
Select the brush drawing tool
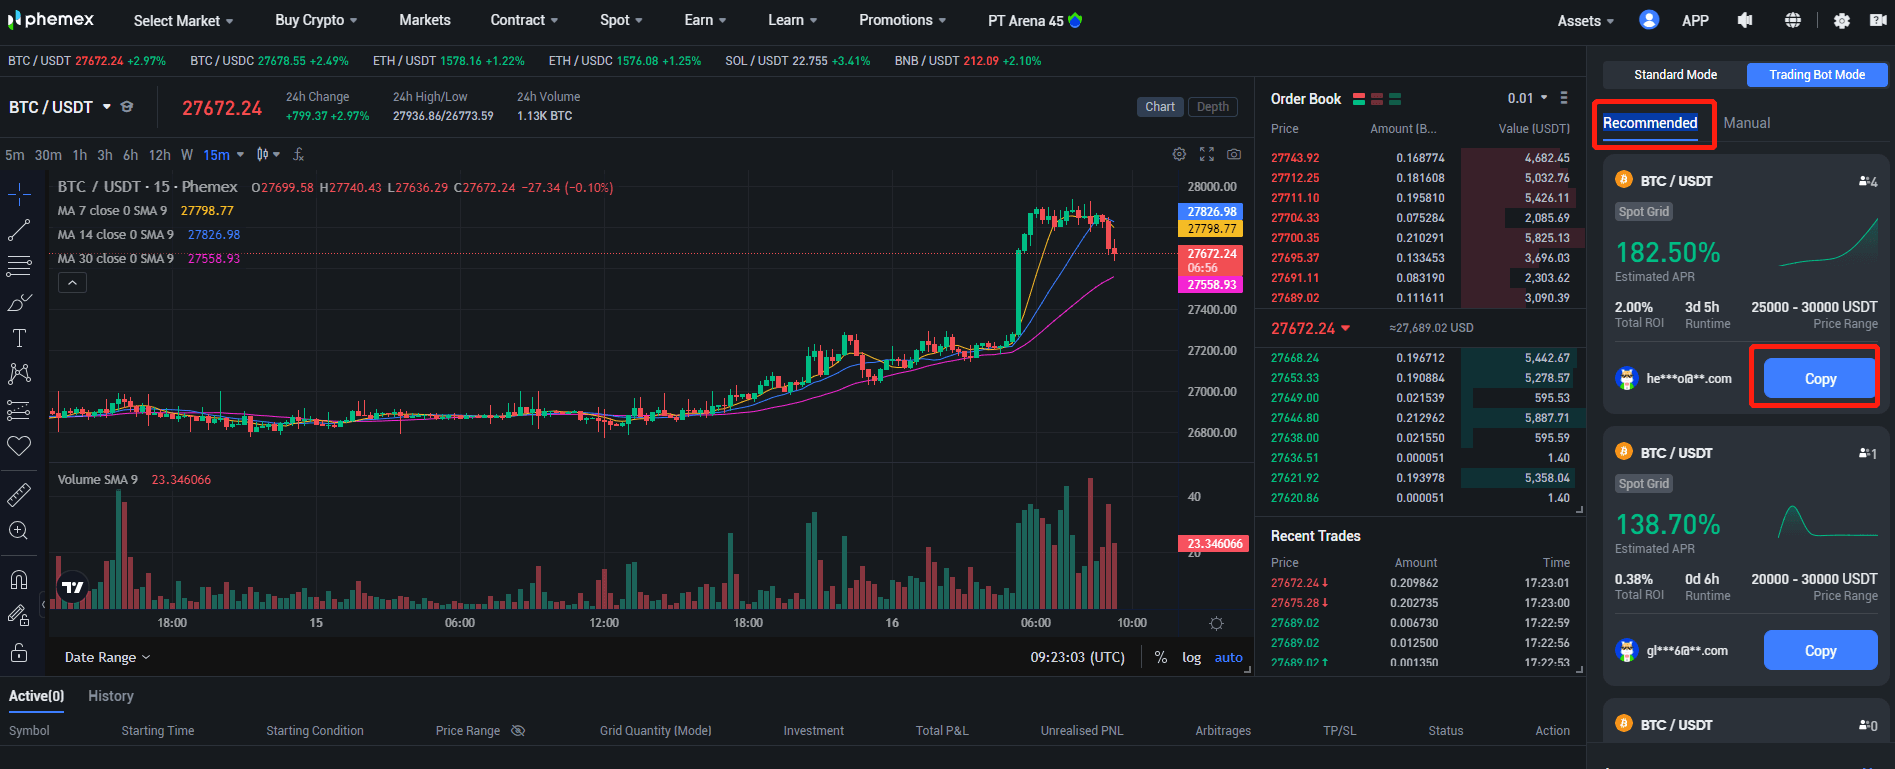[19, 302]
